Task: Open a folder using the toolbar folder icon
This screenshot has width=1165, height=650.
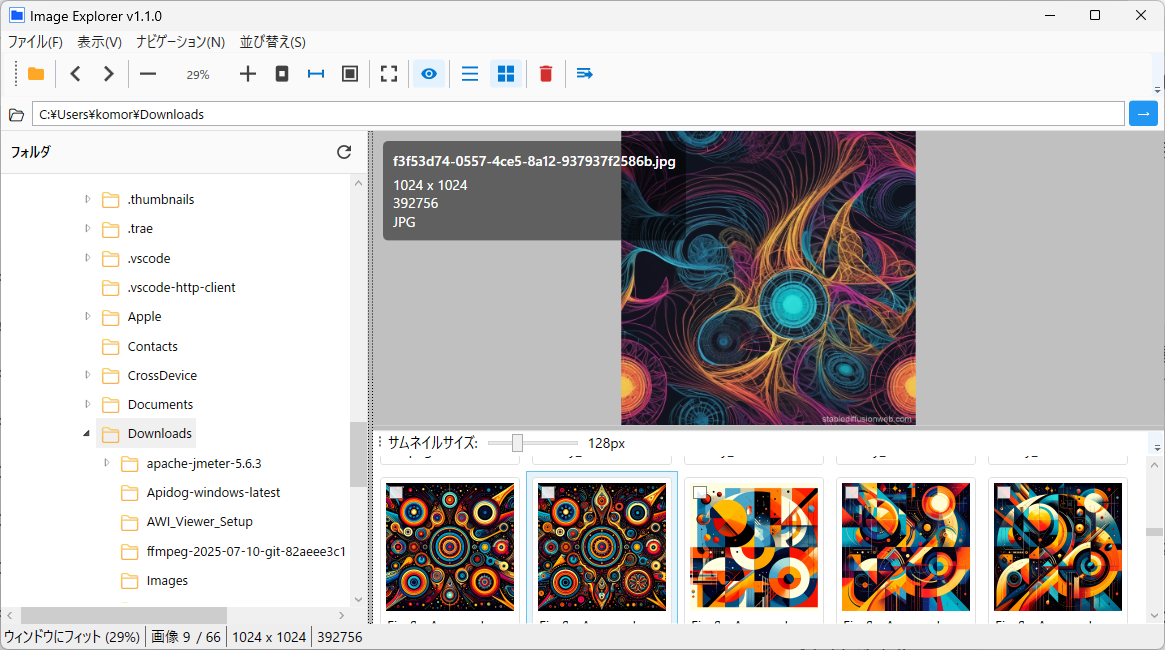Action: [x=35, y=73]
